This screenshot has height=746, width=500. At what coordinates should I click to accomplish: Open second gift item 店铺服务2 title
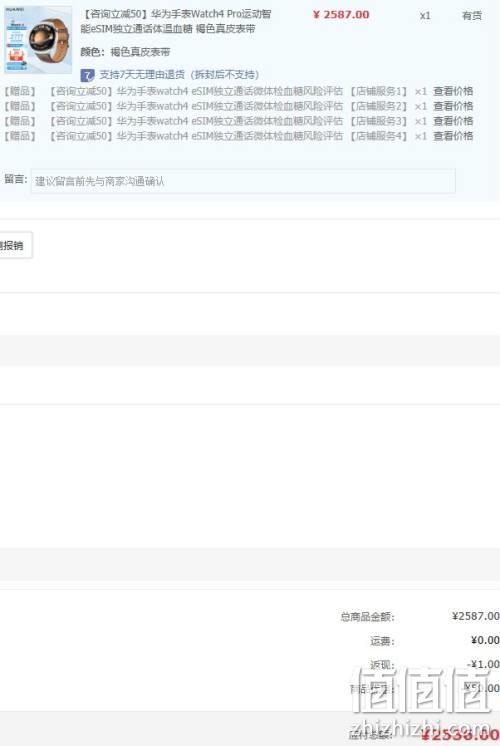(229, 106)
